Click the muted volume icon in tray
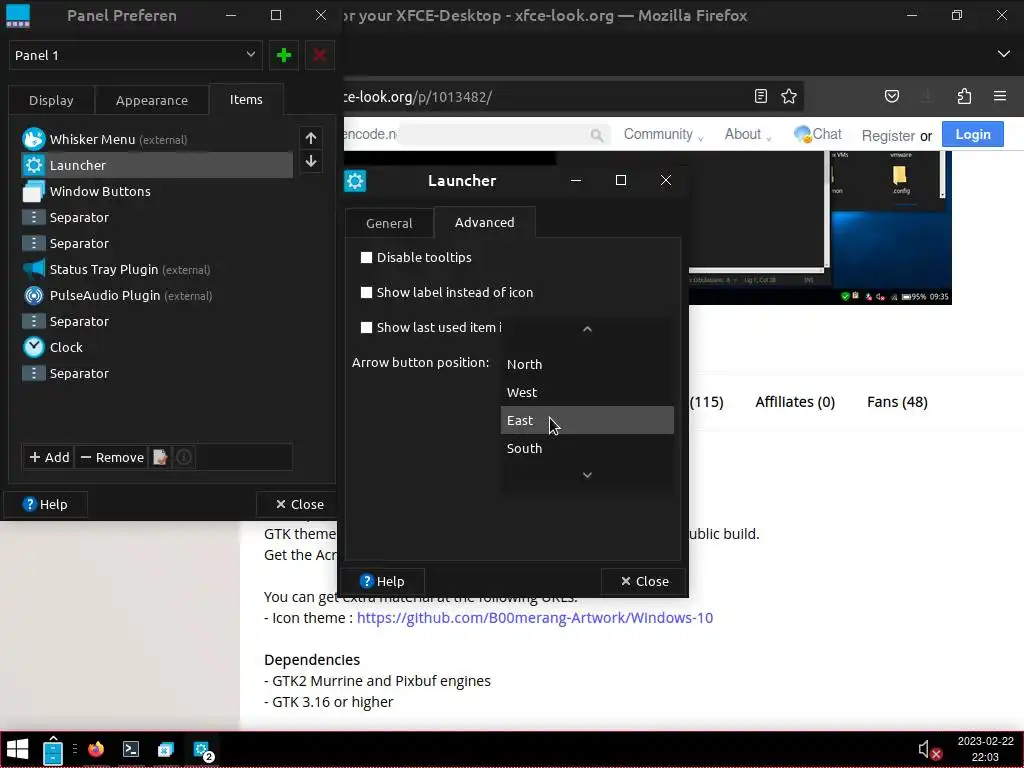 [929, 750]
